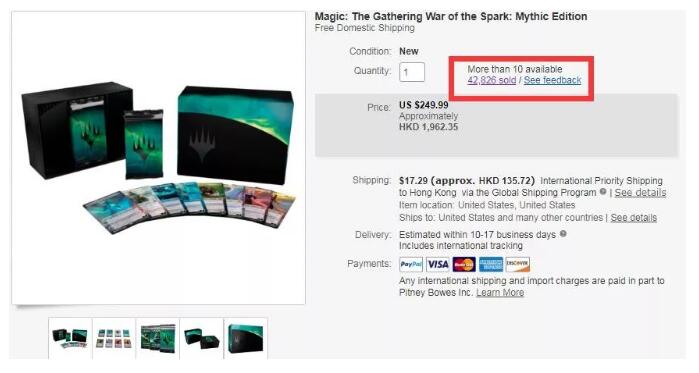Image resolution: width=699 pixels, height=373 pixels.
Task: Click the Quantity input field
Action: click(412, 72)
